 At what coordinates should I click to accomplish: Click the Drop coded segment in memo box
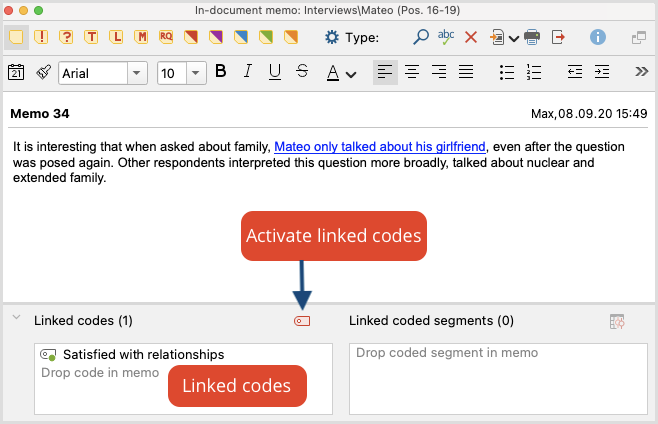pos(498,379)
